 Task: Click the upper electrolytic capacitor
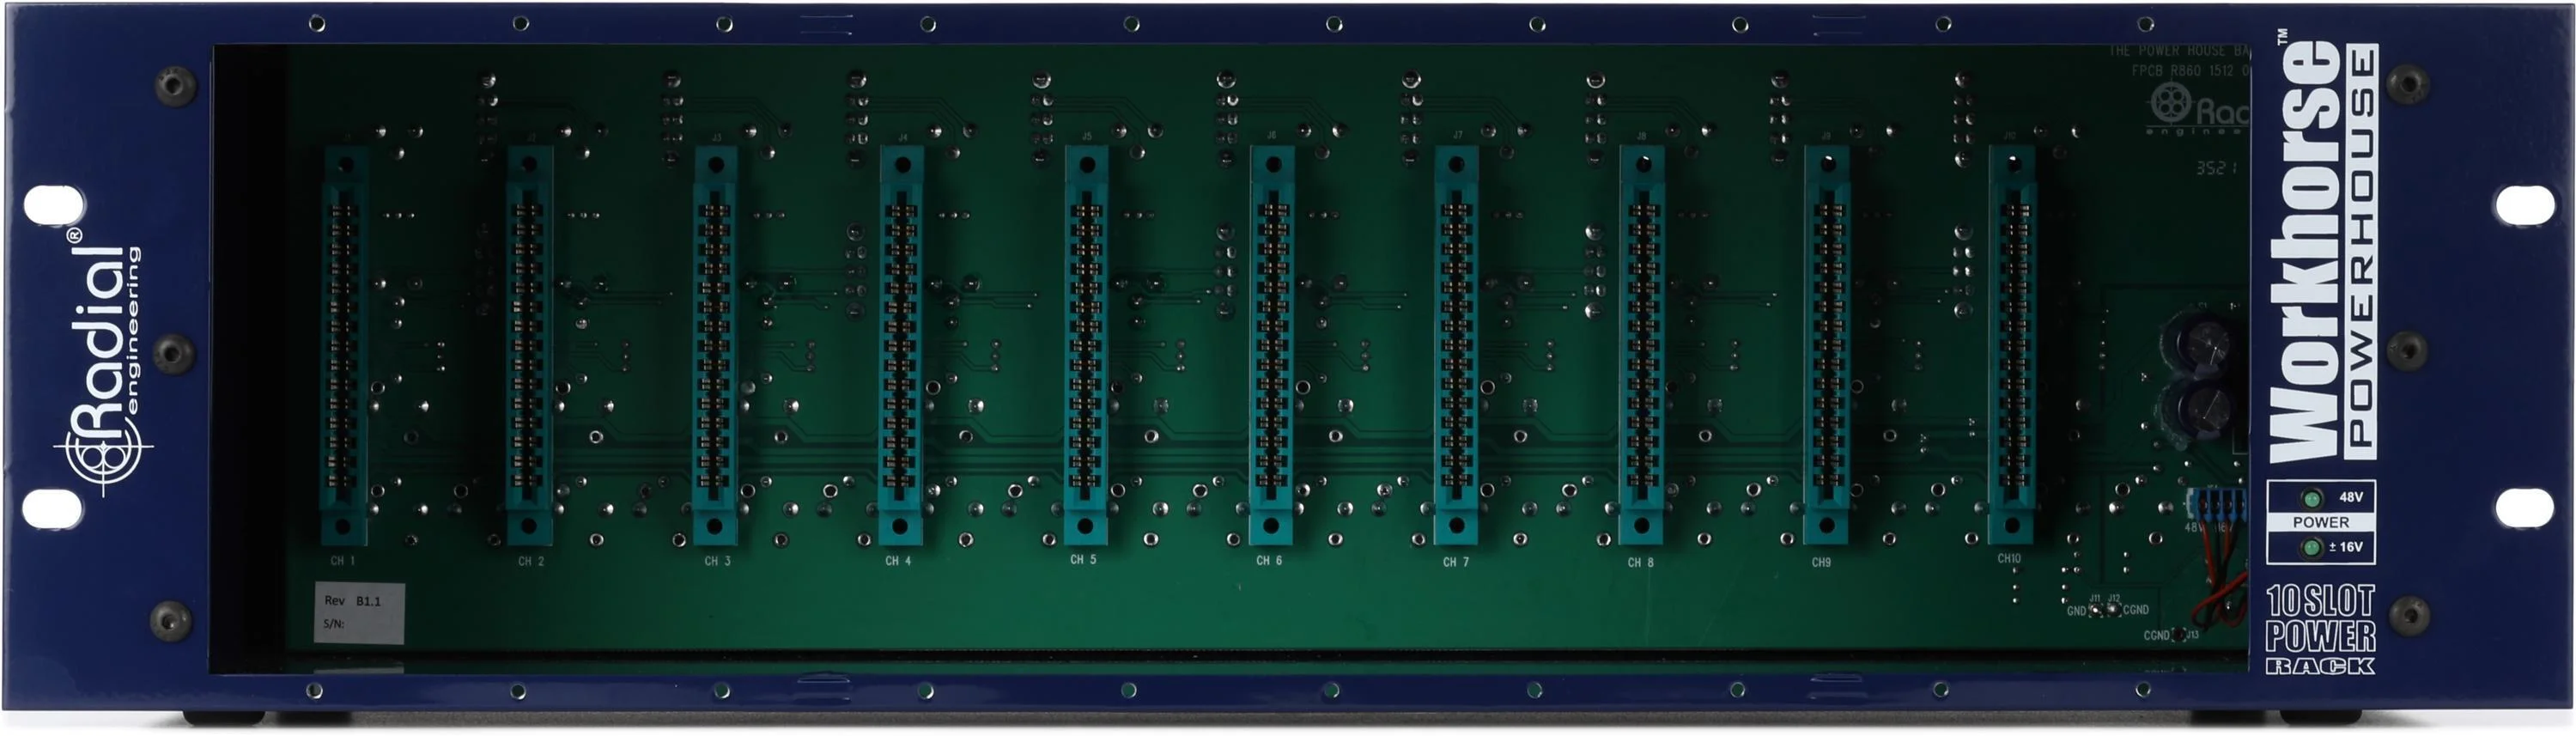(2202, 344)
